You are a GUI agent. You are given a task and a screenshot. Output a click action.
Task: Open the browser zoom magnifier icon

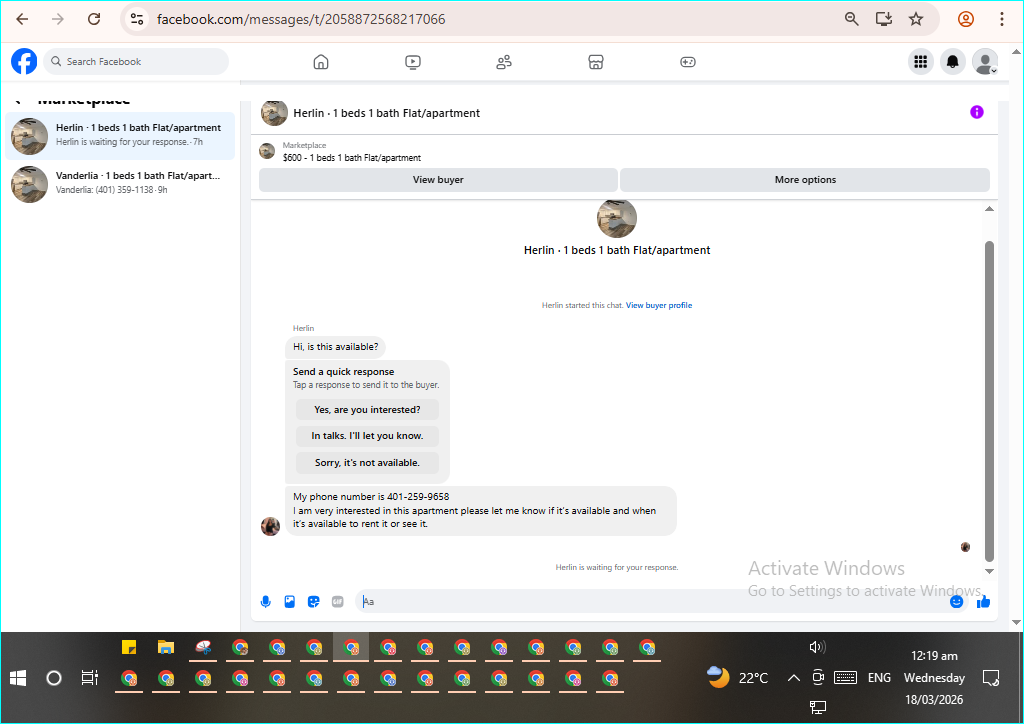(851, 19)
